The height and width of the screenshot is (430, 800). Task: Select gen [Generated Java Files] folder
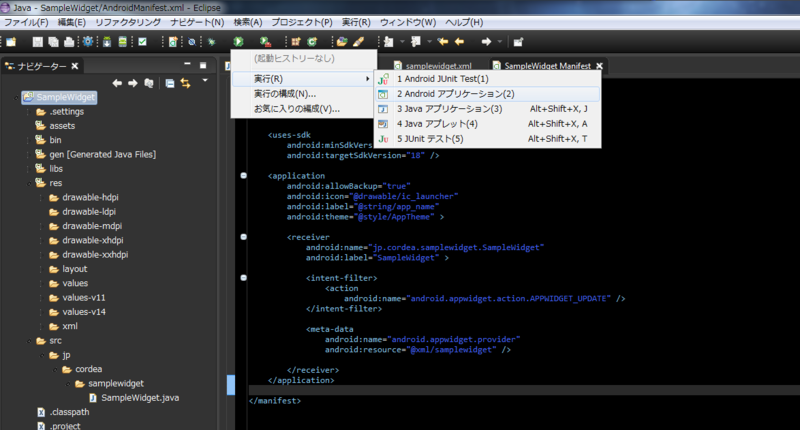pos(96,155)
